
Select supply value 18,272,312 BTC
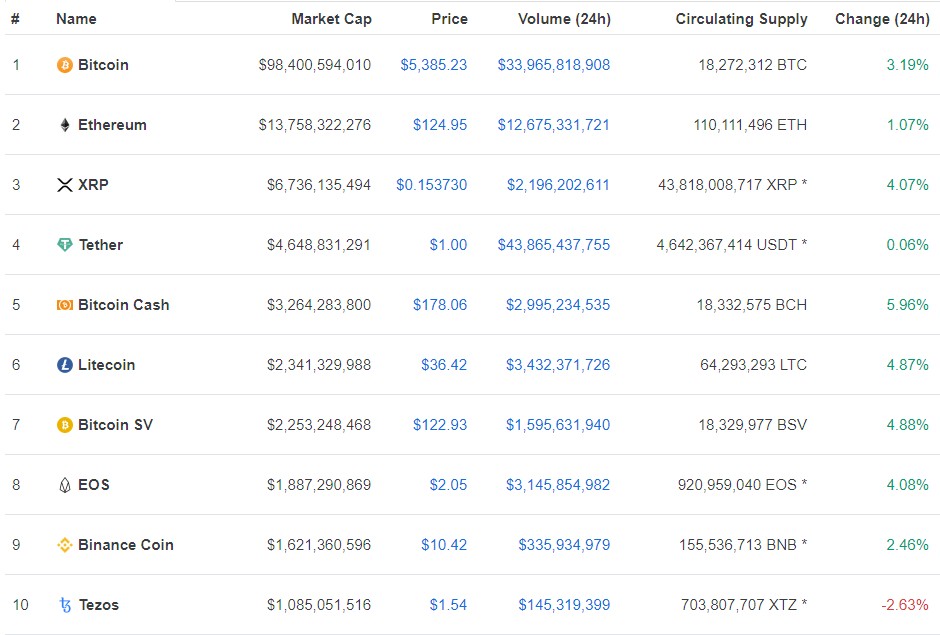(753, 65)
